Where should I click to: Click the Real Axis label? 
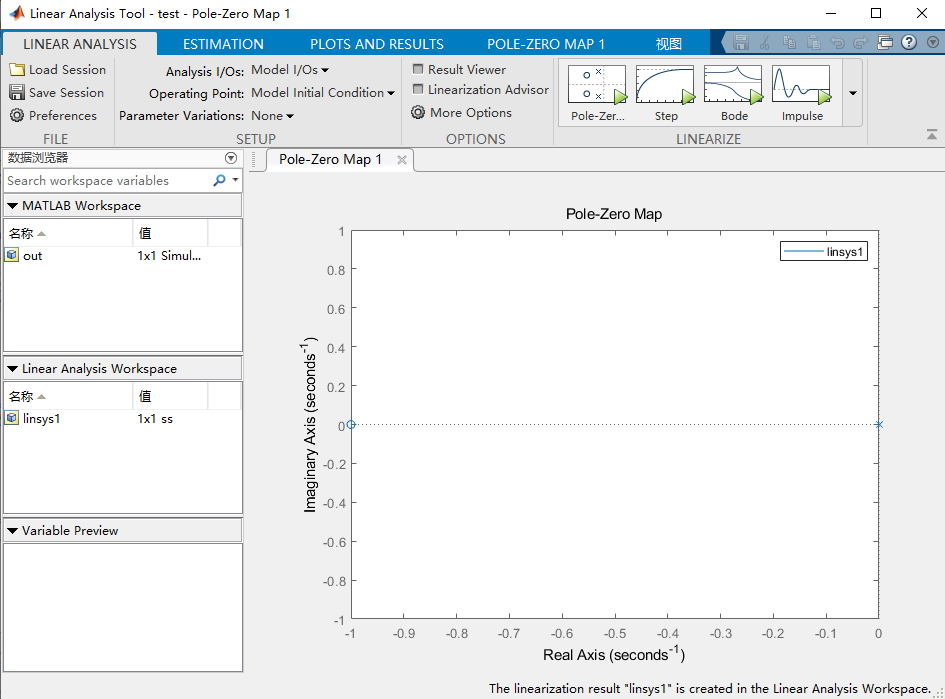(x=614, y=654)
